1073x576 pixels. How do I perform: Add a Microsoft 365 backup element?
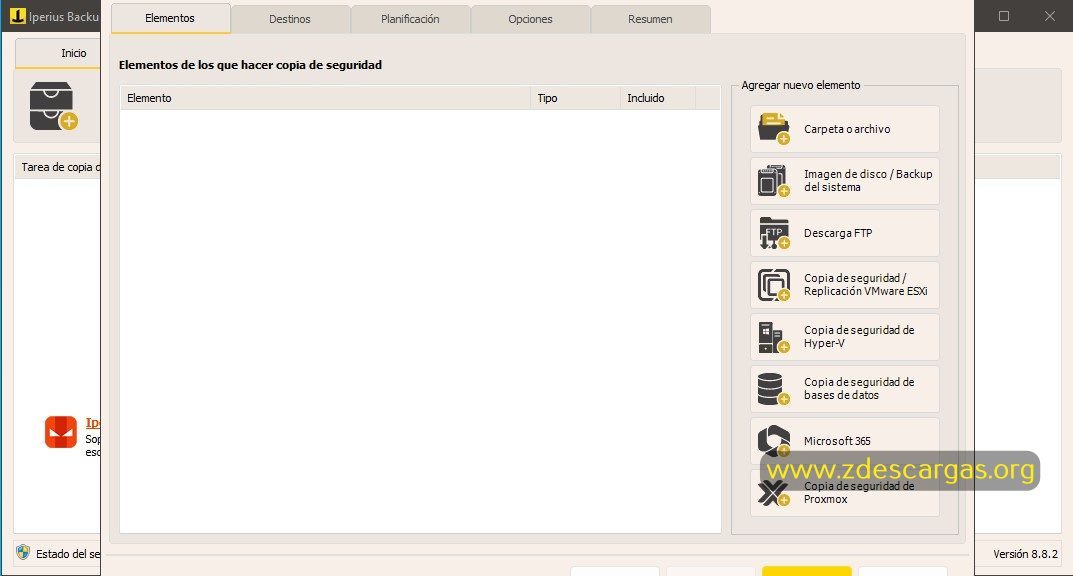[844, 441]
